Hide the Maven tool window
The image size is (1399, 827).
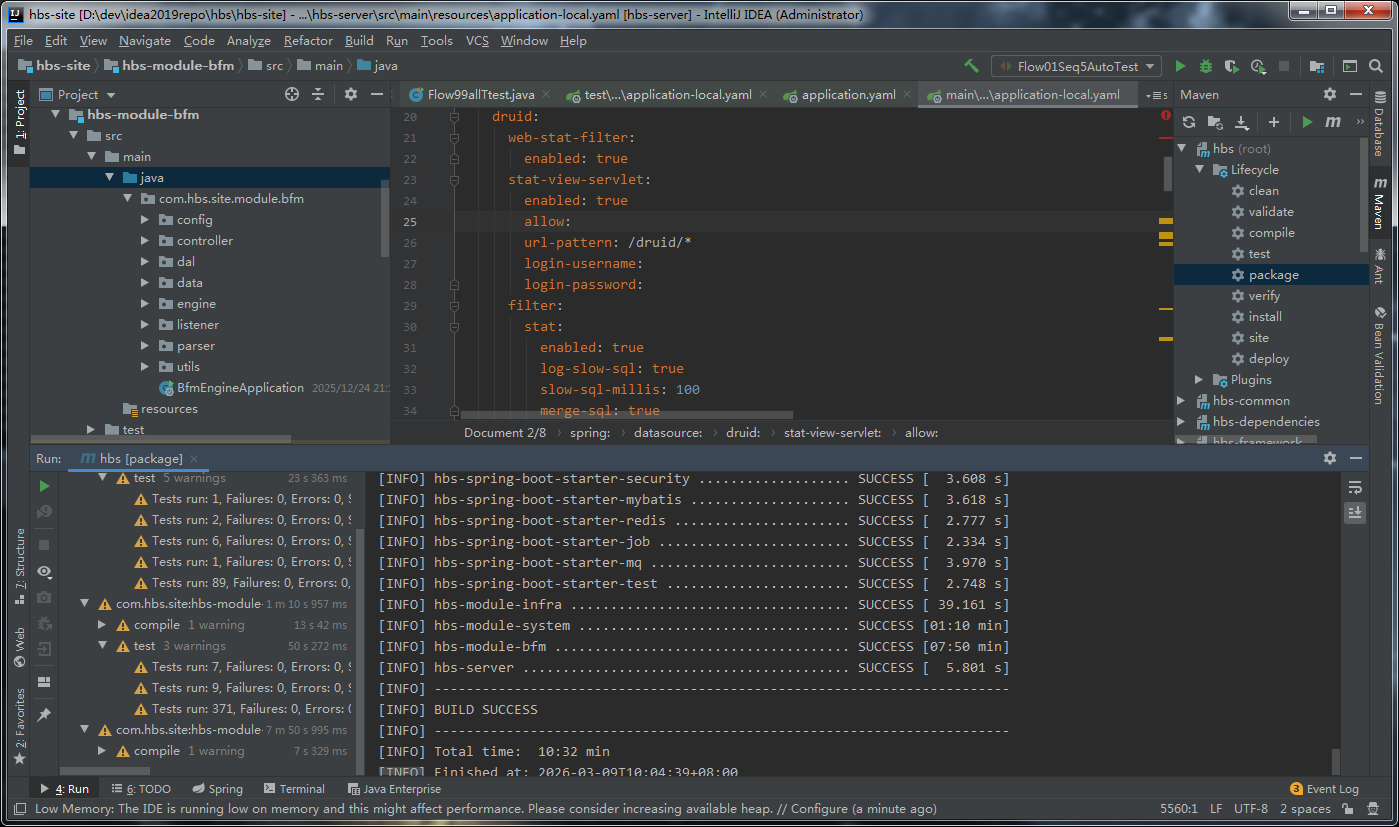coord(1356,94)
